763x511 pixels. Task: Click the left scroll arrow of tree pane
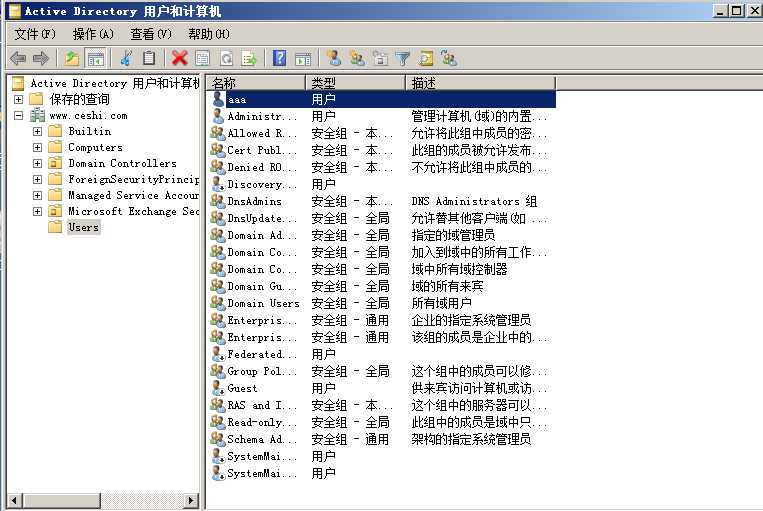click(15, 500)
